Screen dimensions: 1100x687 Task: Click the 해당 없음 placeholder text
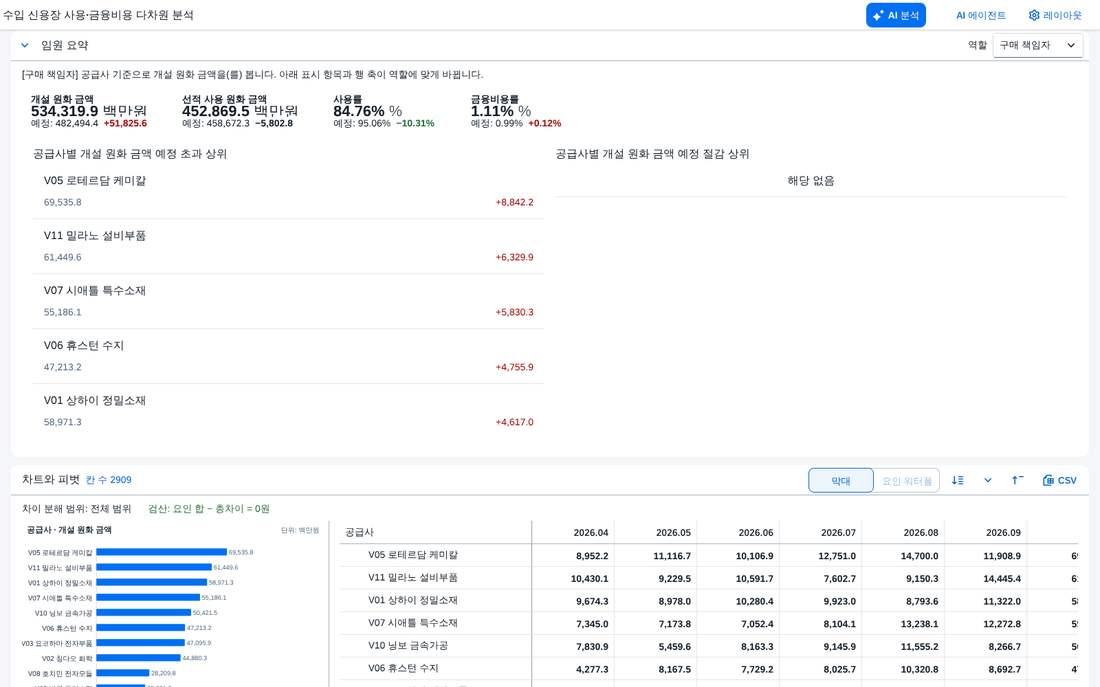810,181
